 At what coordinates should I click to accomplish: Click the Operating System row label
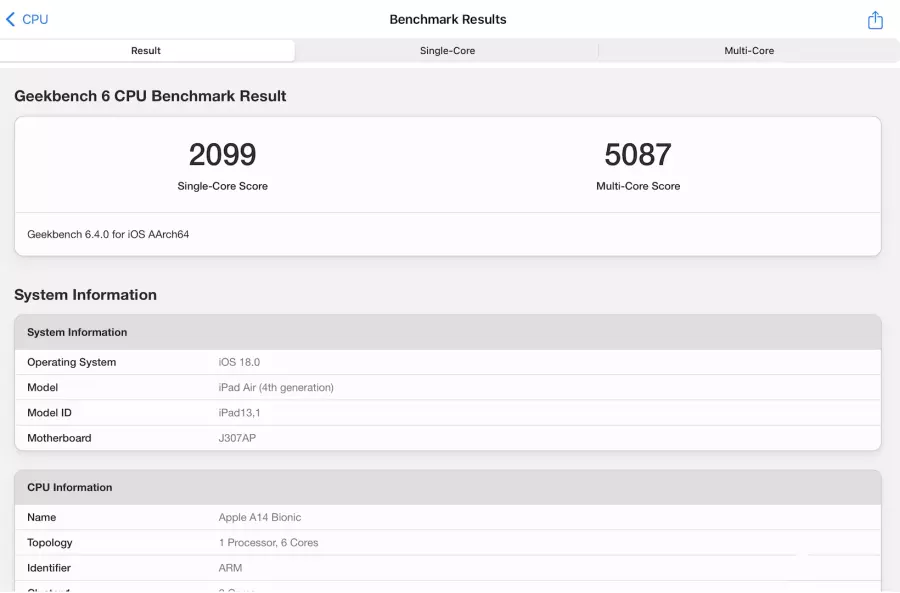71,362
